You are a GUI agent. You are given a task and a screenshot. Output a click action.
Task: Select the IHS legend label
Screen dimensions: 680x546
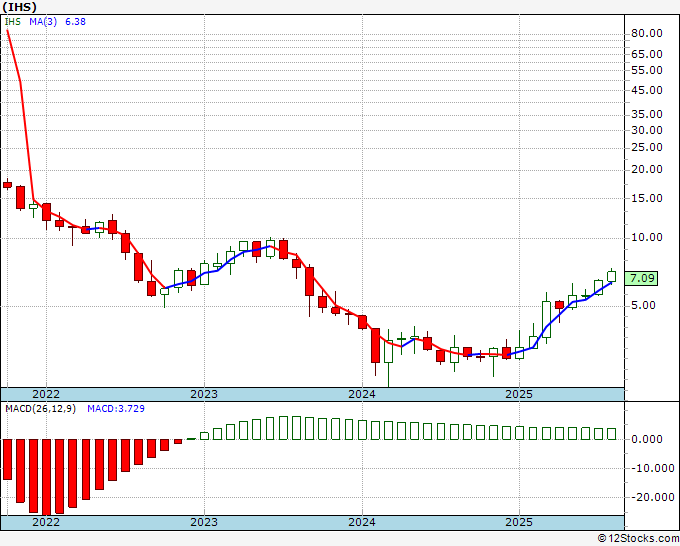(x=13, y=22)
